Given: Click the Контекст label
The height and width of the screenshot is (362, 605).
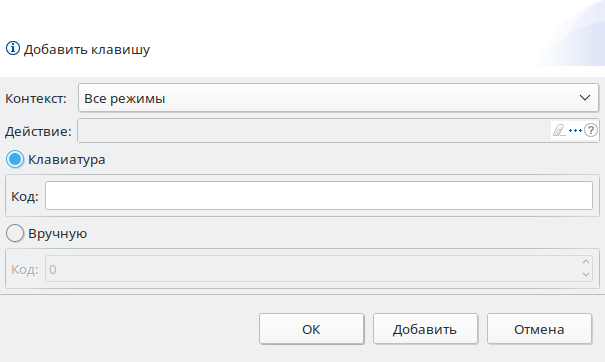Looking at the screenshot, I should click(x=36, y=98).
